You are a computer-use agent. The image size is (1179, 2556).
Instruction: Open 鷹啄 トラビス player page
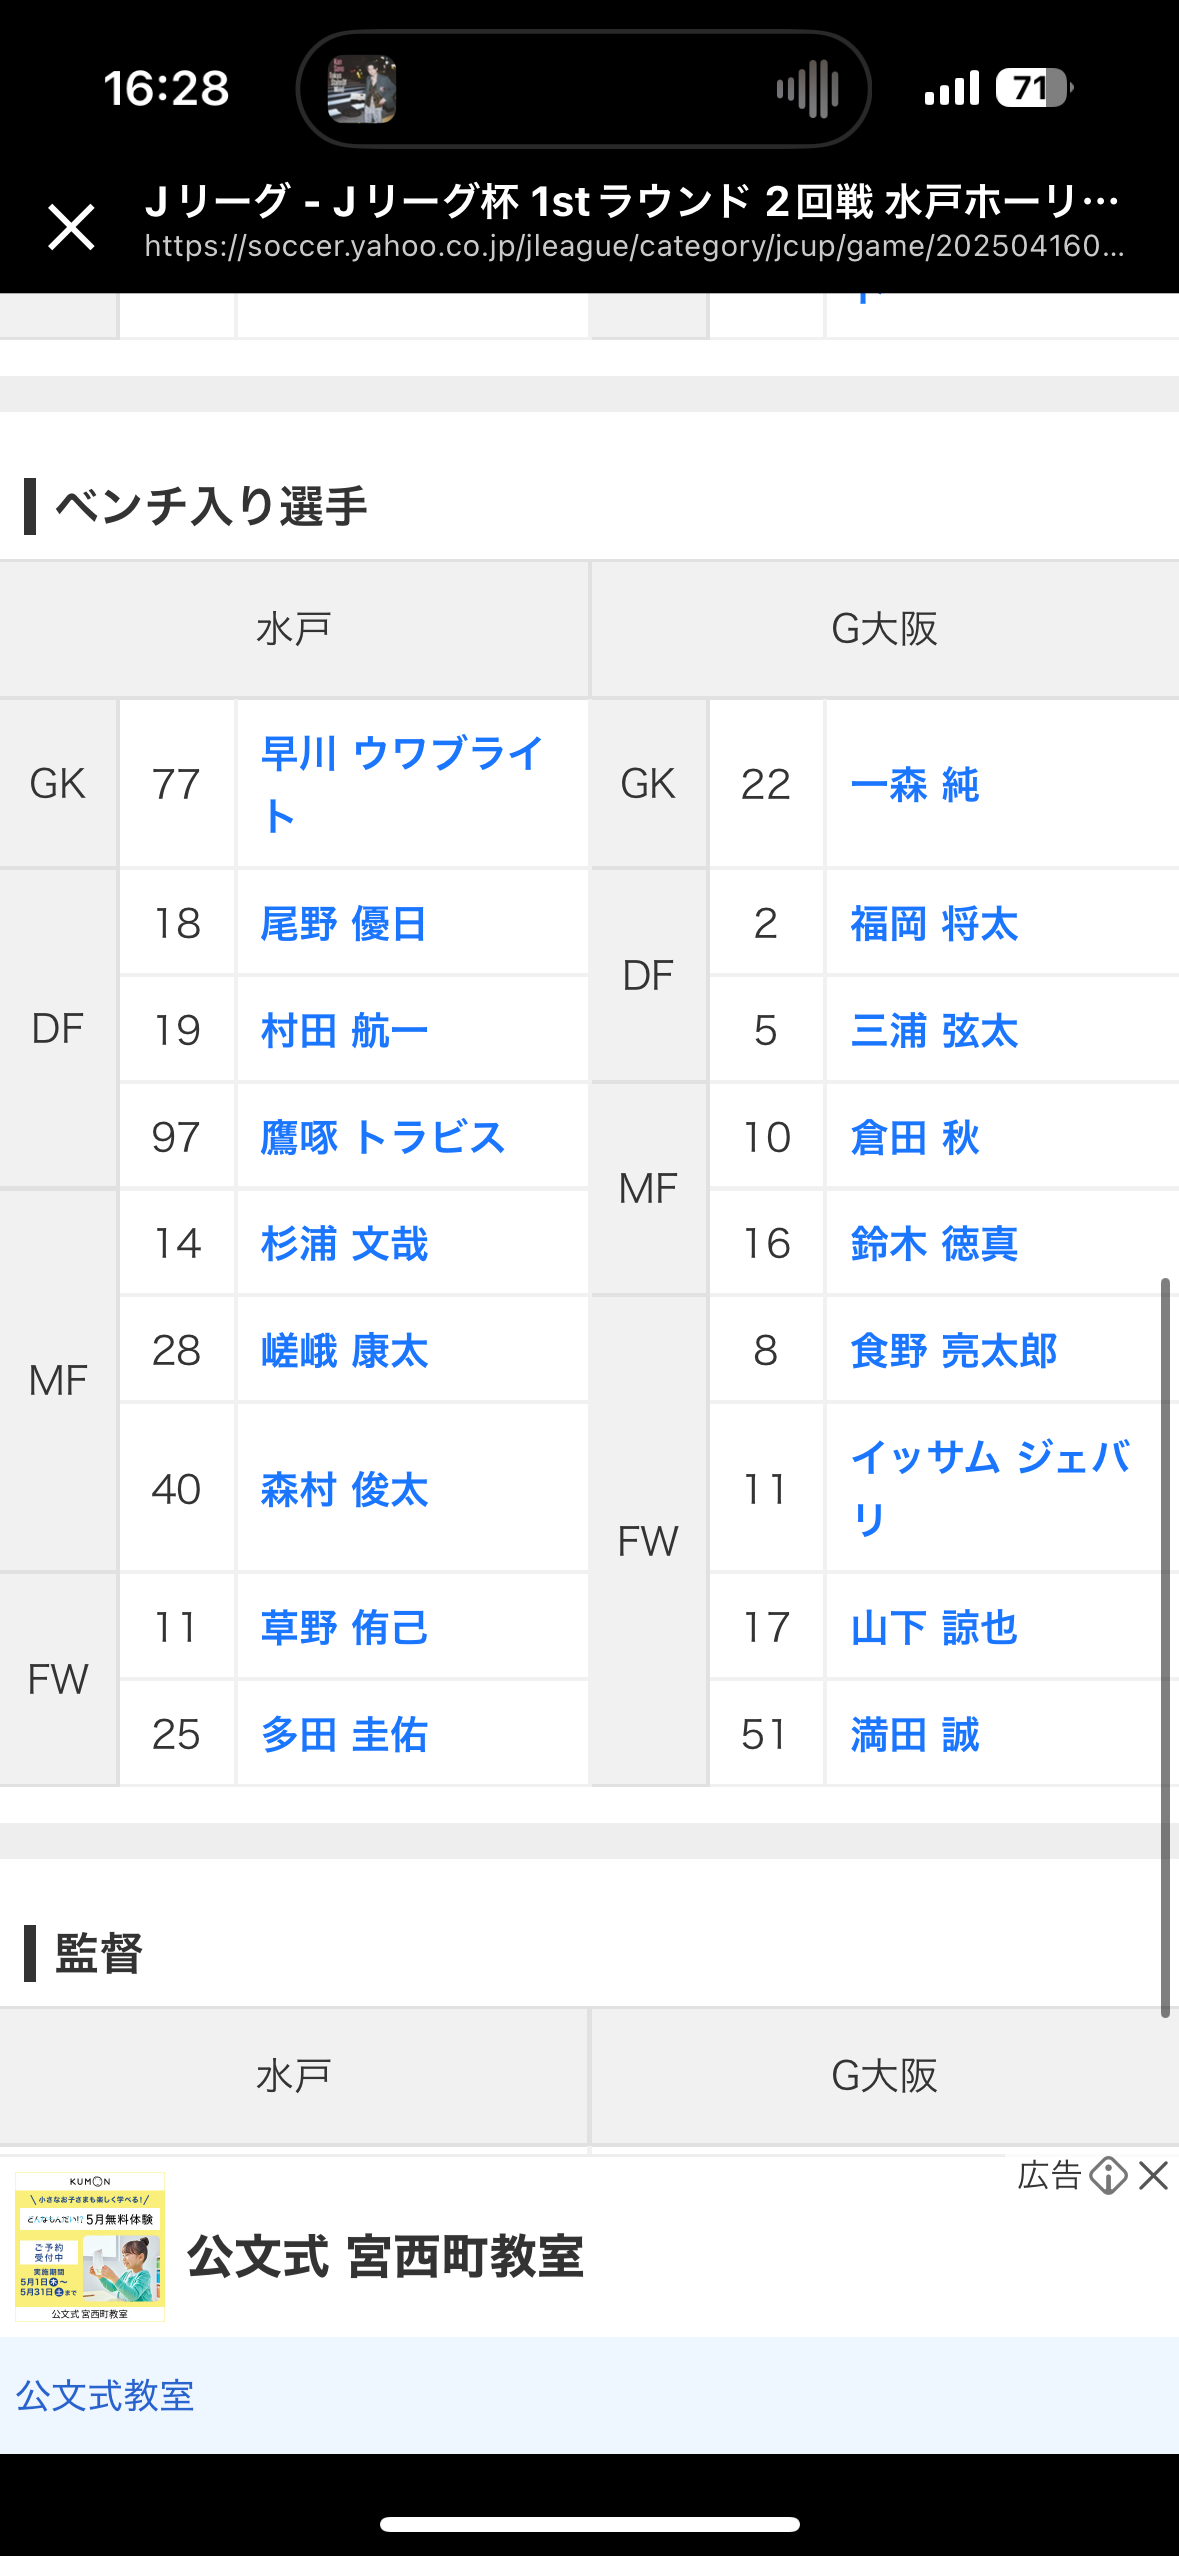(x=383, y=1137)
